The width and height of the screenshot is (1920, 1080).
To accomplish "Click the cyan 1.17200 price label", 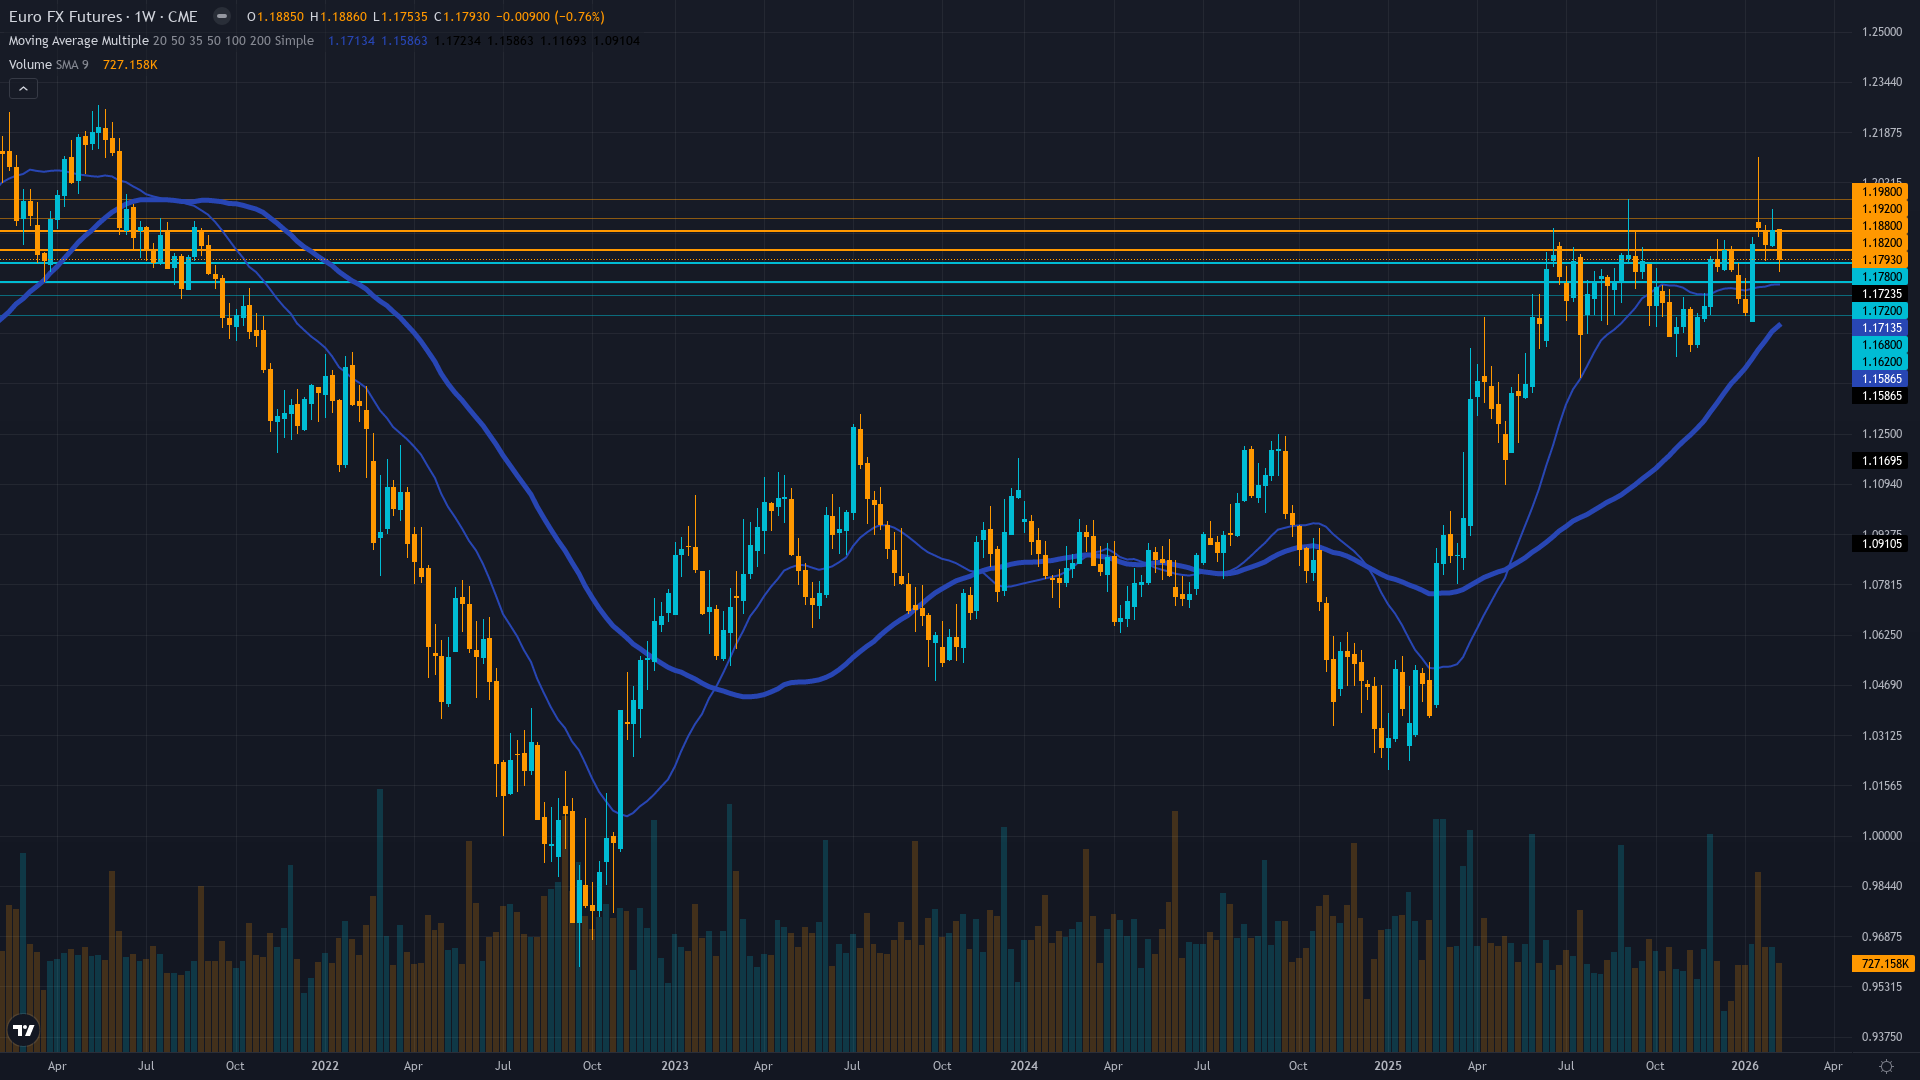I will pyautogui.click(x=1880, y=311).
